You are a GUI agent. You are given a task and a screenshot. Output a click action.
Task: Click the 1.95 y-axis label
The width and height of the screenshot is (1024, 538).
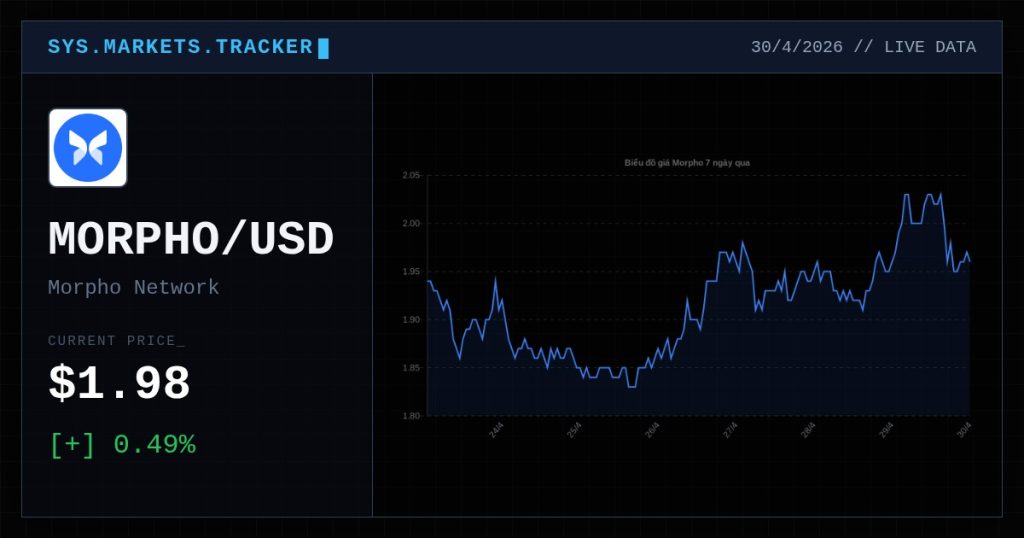411,272
